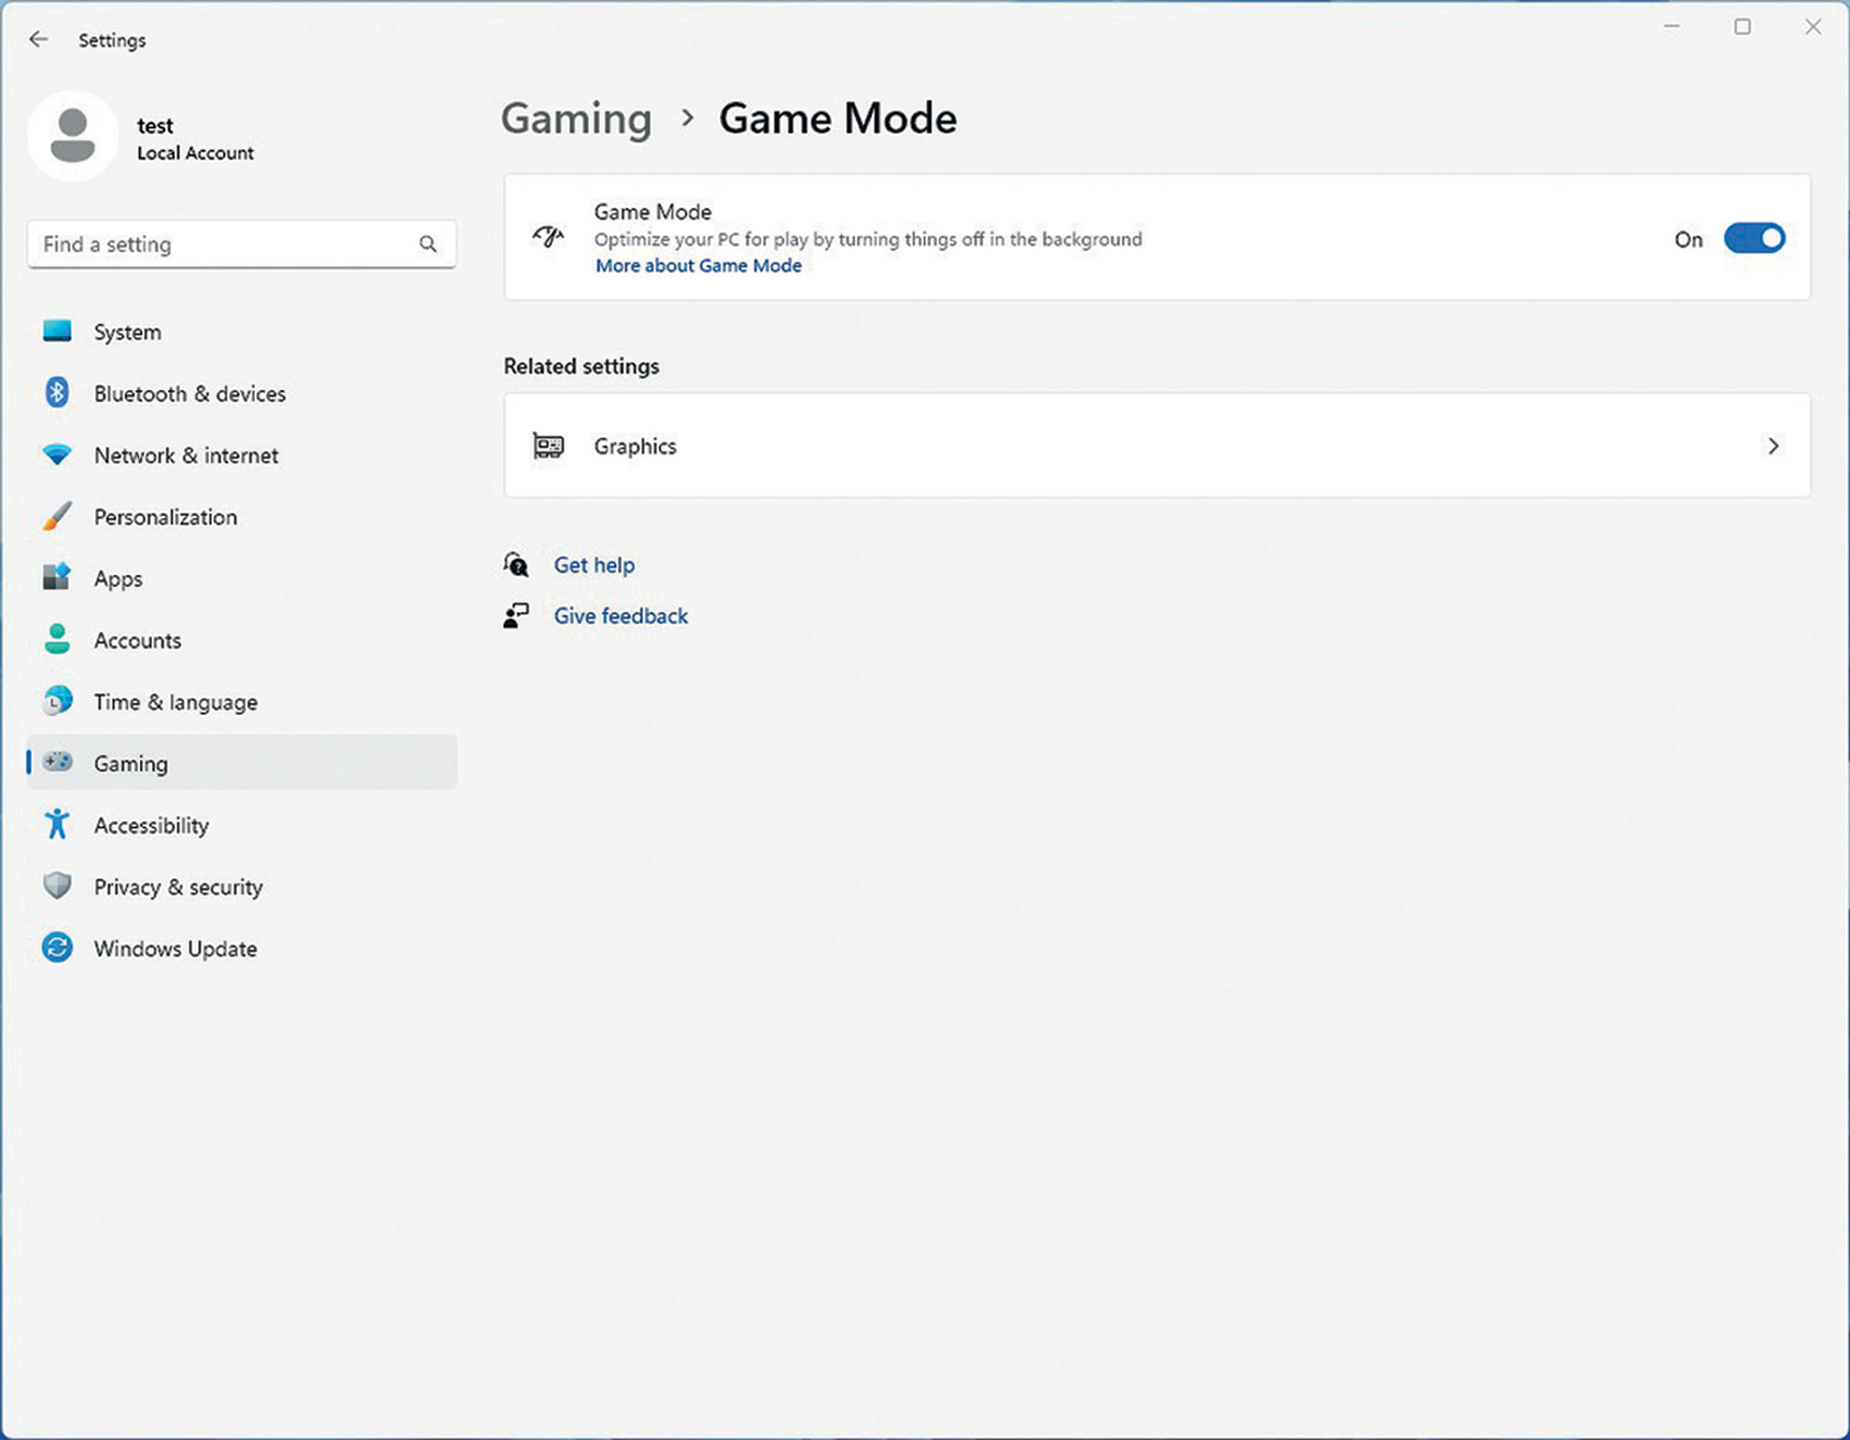Expand Graphics settings via chevron arrow
The width and height of the screenshot is (1850, 1440).
point(1773,446)
